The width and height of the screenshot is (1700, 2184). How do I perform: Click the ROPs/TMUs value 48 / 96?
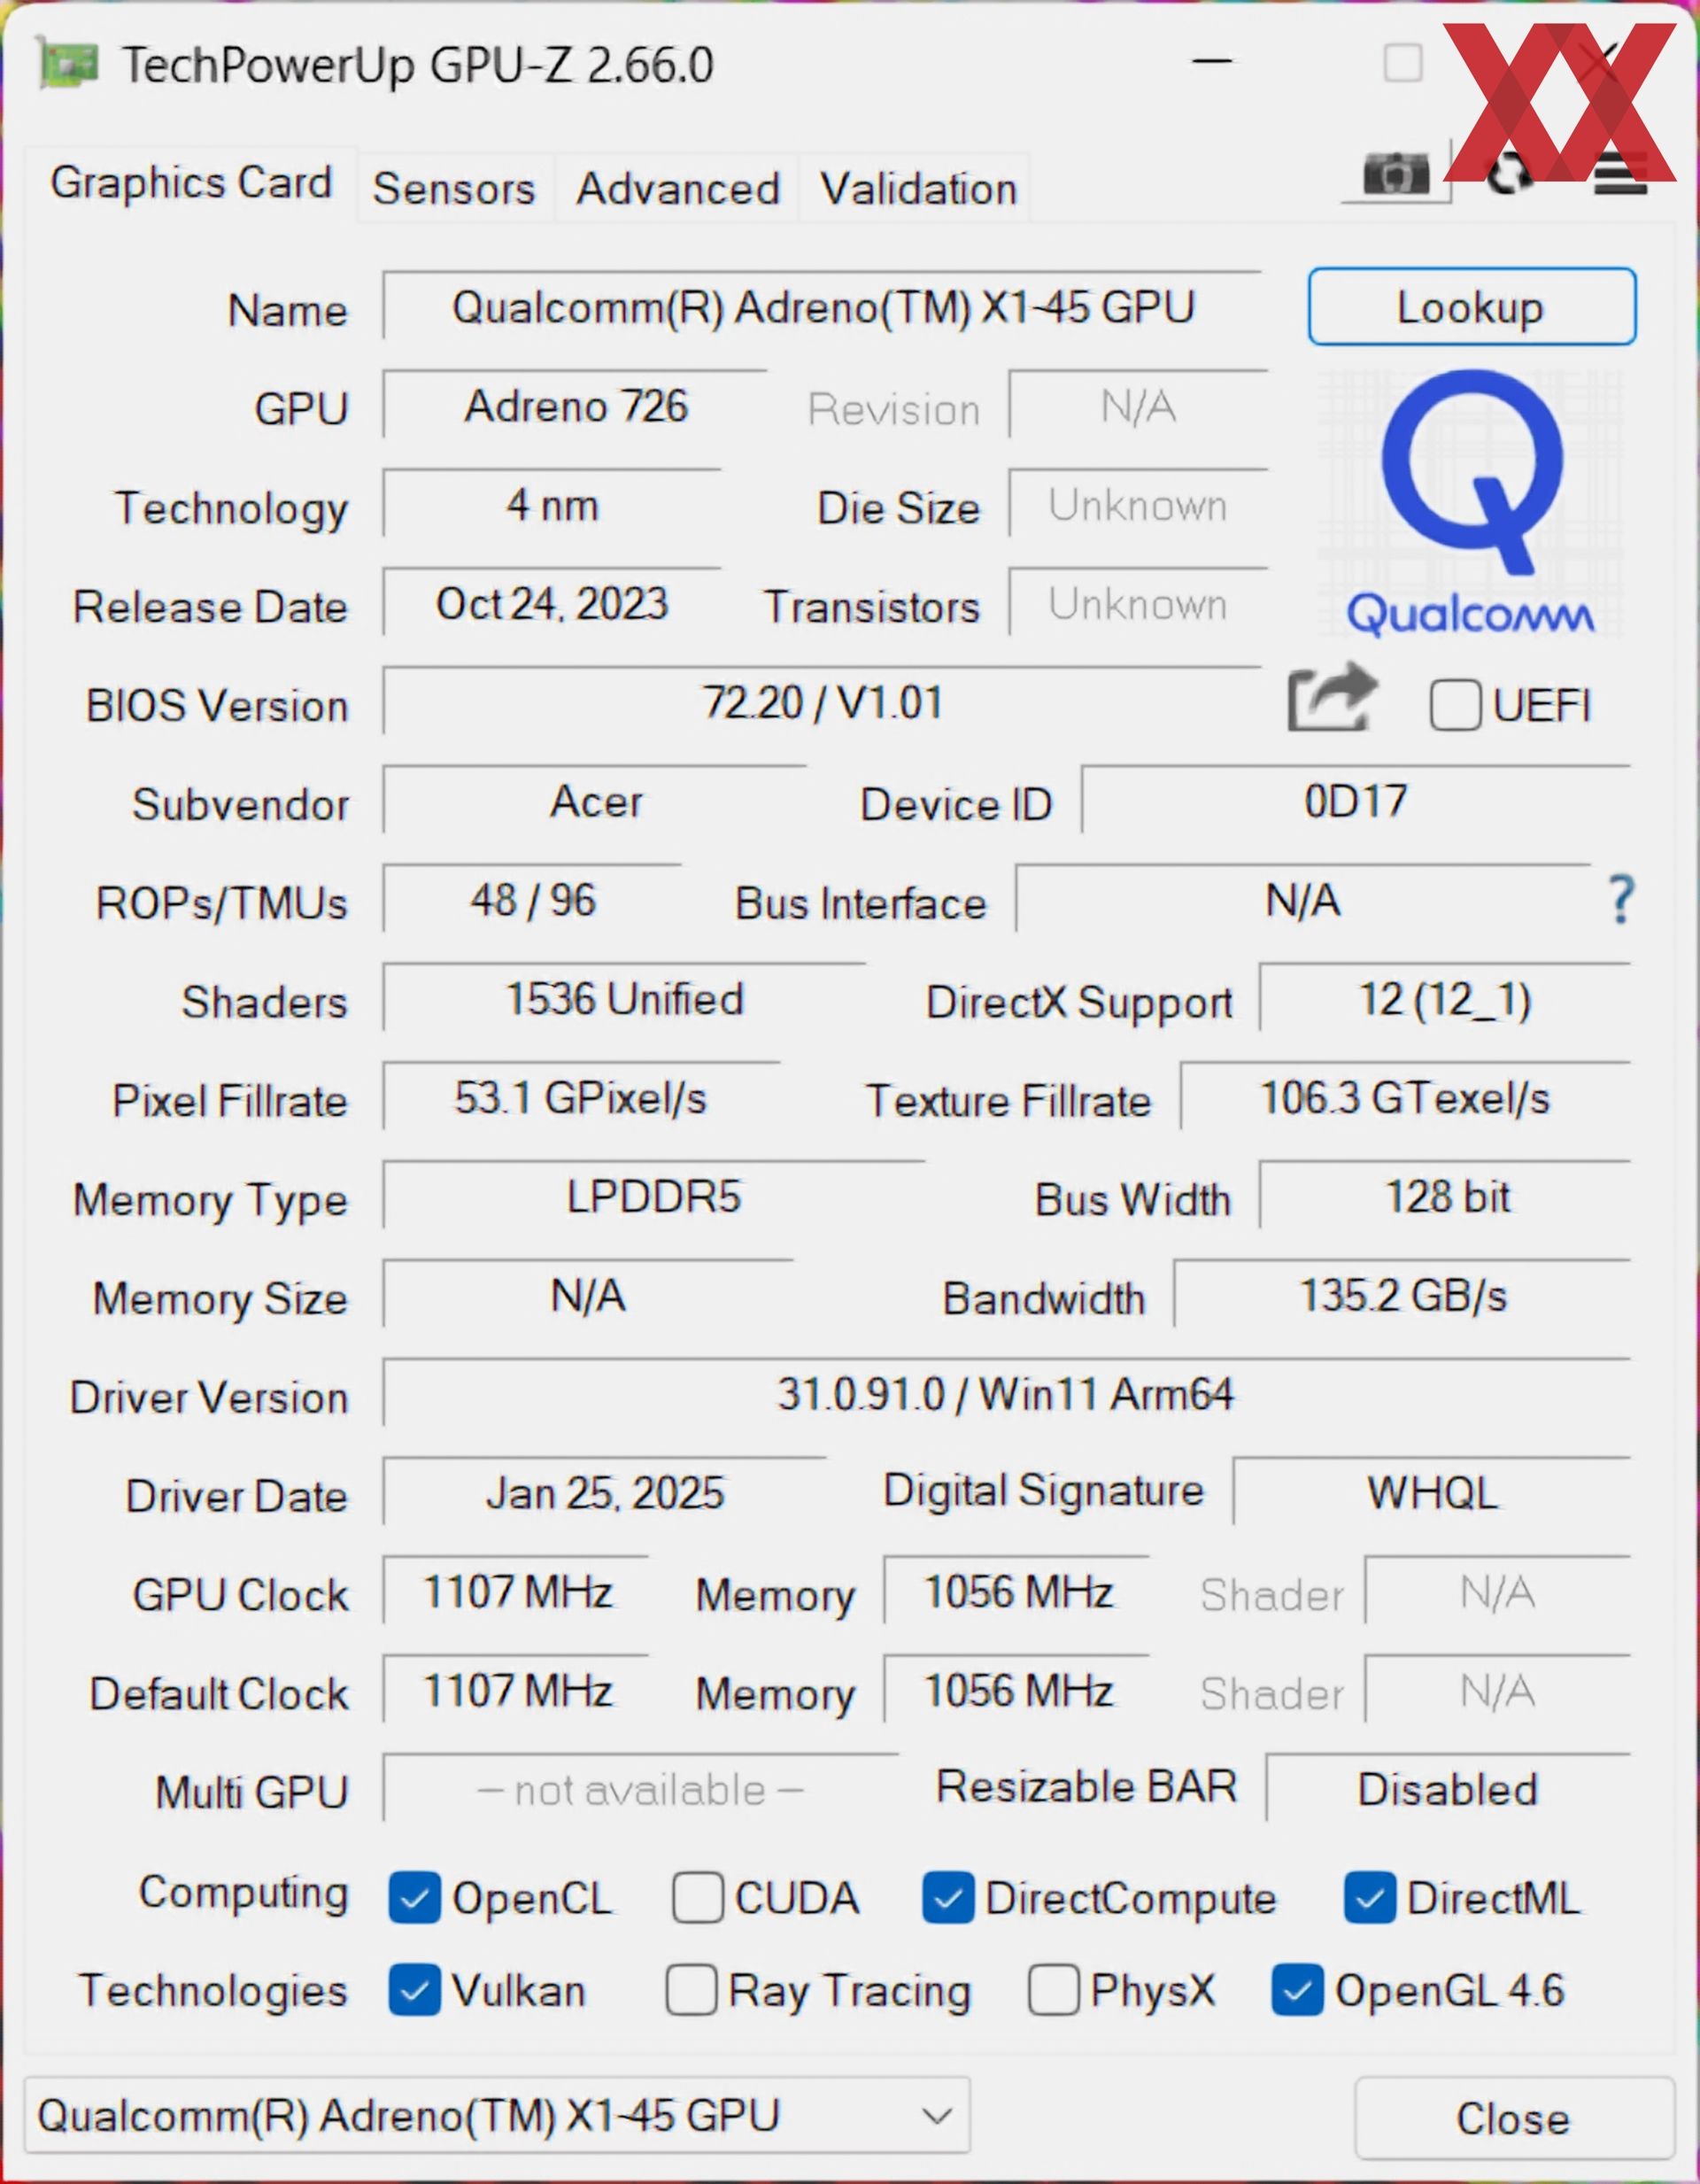click(532, 899)
